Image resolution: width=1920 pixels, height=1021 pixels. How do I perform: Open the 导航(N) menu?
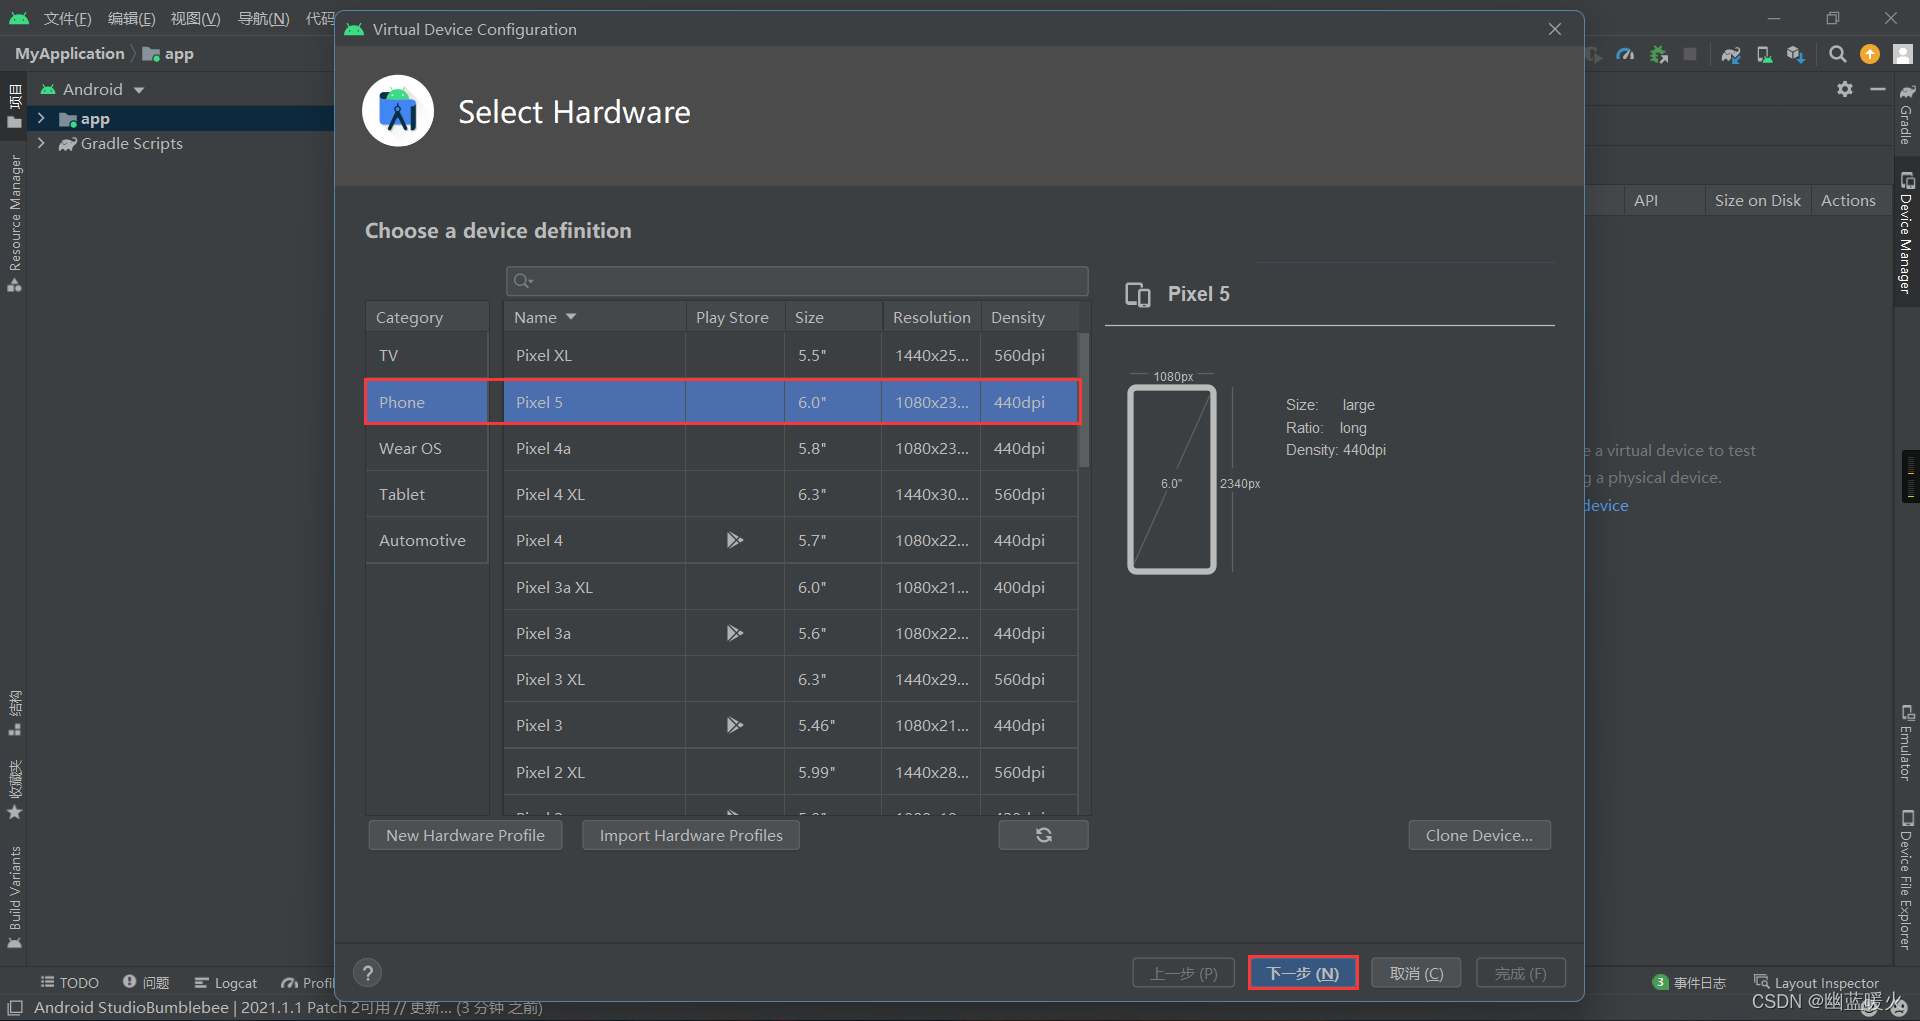click(x=263, y=19)
